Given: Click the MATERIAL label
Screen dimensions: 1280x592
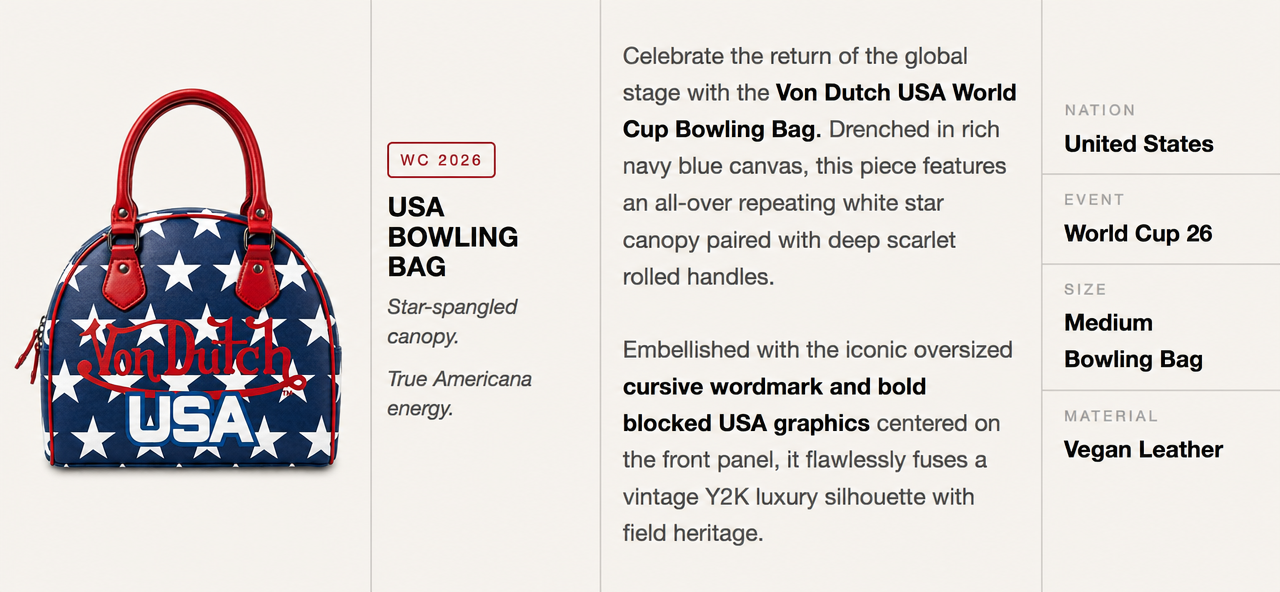Looking at the screenshot, I should 1111,416.
